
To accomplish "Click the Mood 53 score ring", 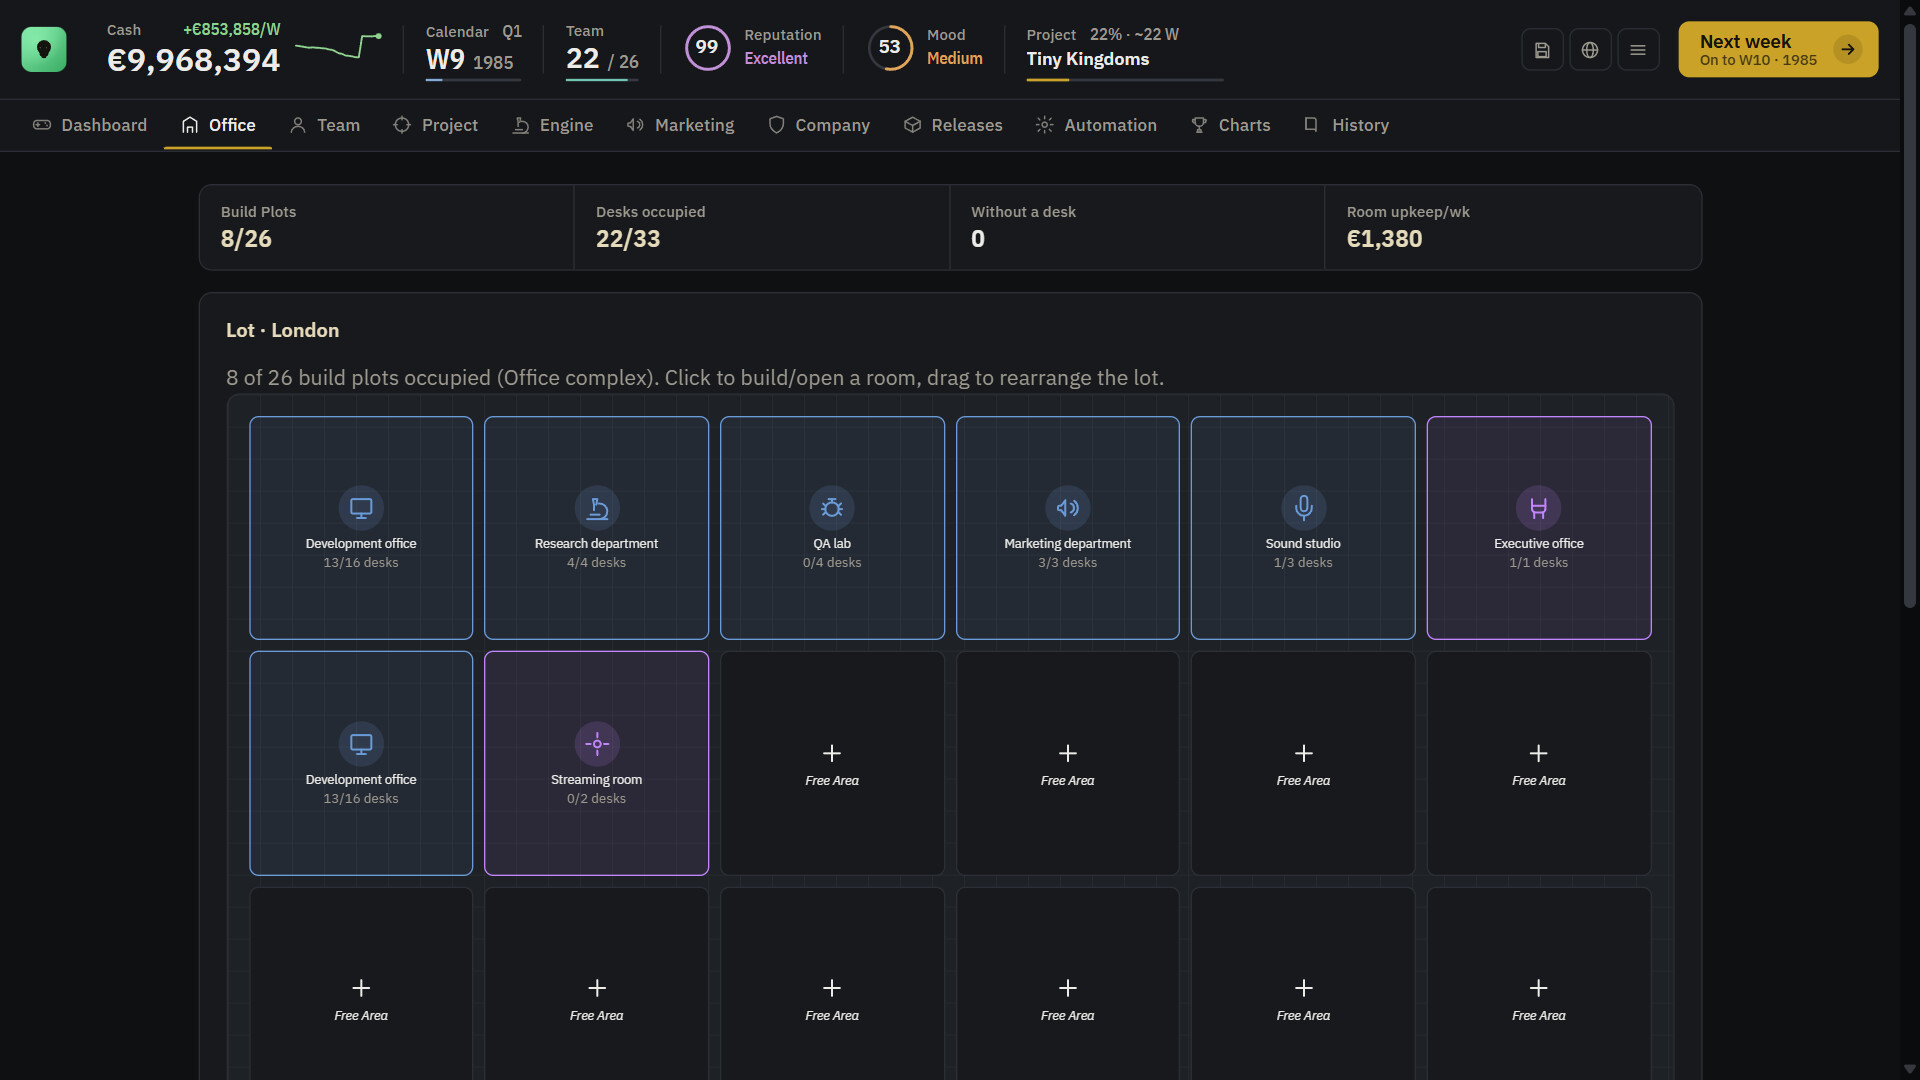I will pyautogui.click(x=890, y=47).
